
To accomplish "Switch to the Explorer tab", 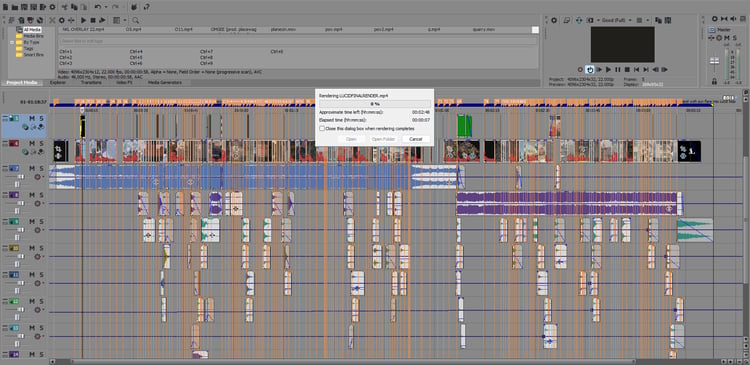I will (x=58, y=82).
